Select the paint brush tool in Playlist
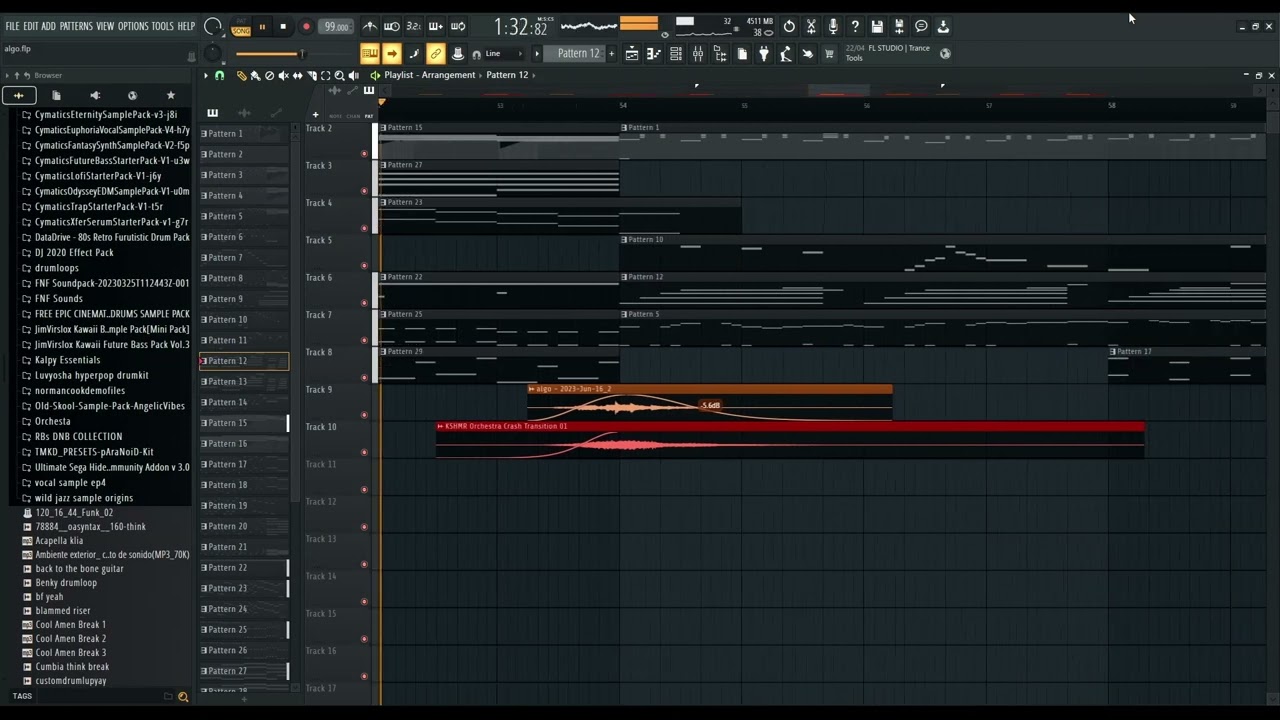Viewport: 1280px width, 720px height. click(255, 76)
